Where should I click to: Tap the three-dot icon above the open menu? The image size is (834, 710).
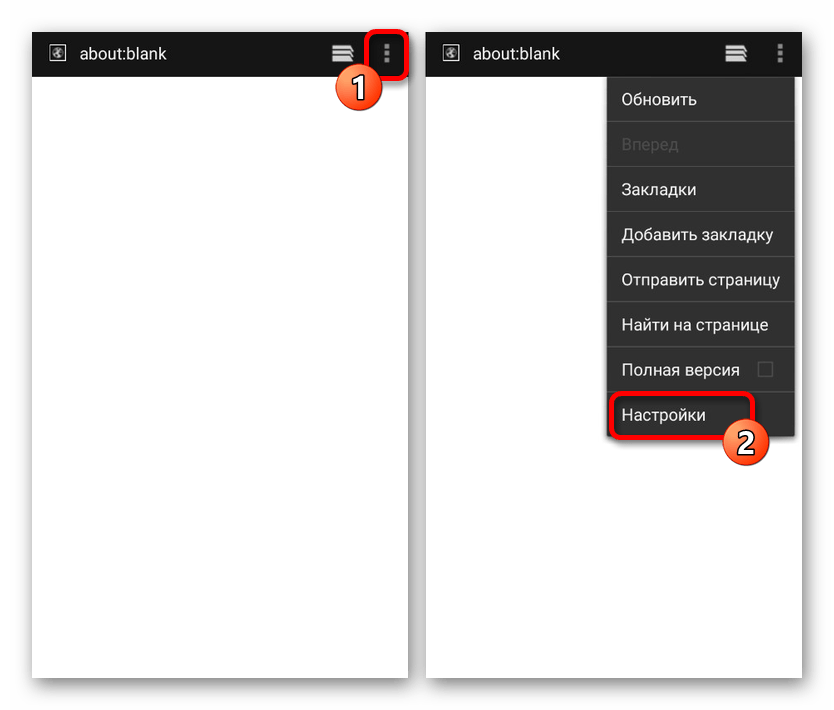(780, 54)
